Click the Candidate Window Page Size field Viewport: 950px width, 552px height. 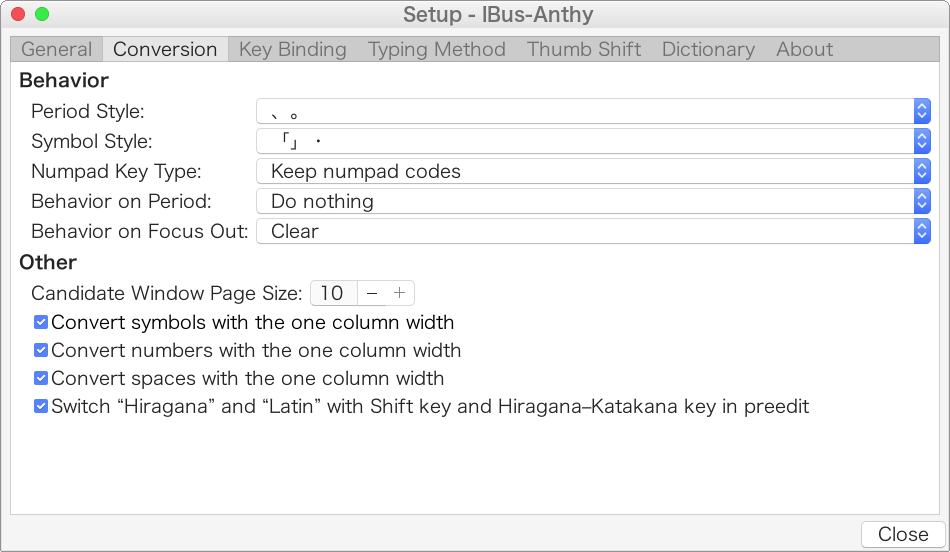333,293
